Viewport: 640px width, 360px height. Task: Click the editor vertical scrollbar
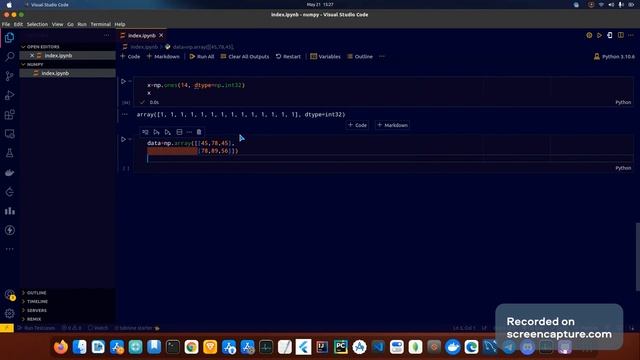638,257
